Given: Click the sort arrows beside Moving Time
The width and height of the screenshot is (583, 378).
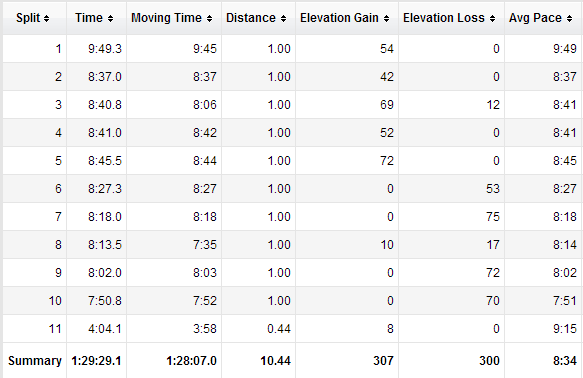Looking at the screenshot, I should coord(210,18).
